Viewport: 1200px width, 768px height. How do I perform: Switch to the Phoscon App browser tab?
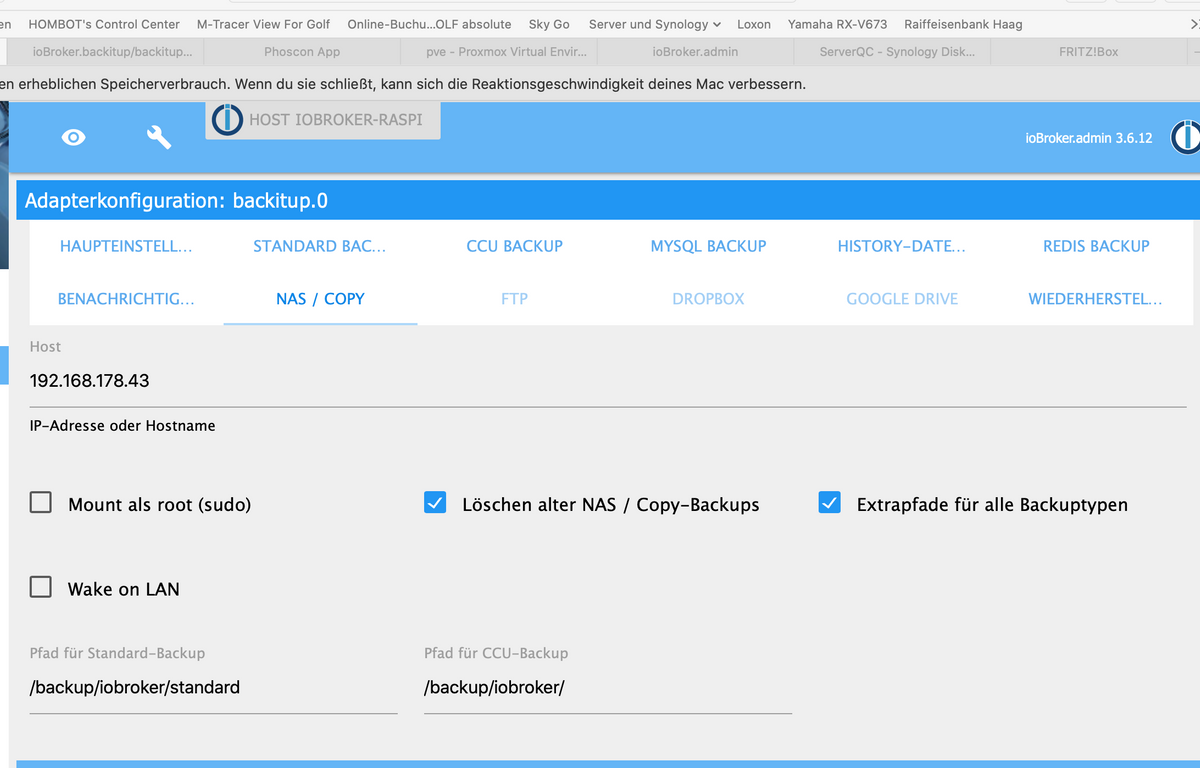302,51
